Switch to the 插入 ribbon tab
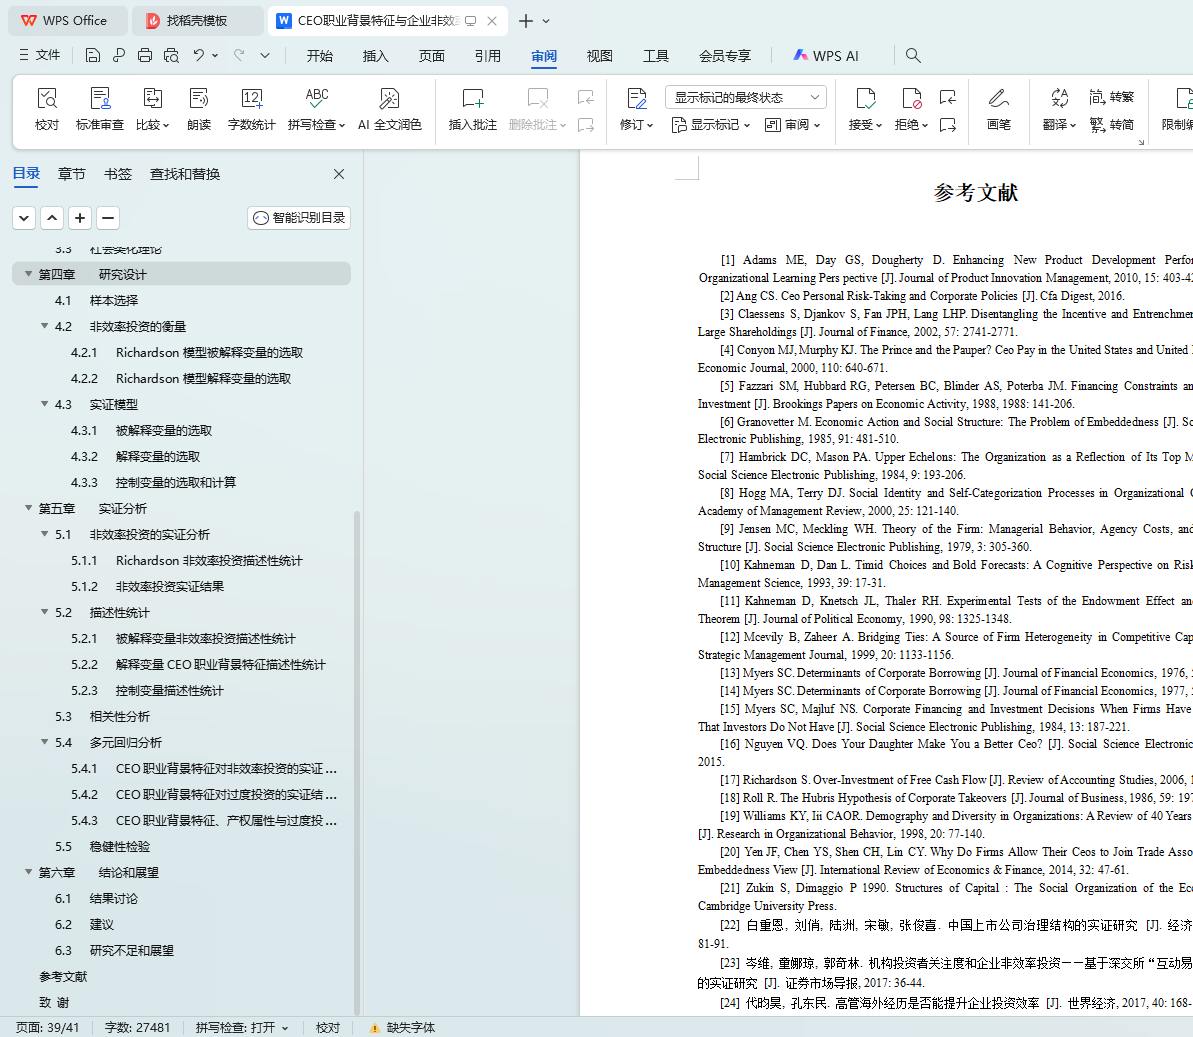 tap(375, 56)
